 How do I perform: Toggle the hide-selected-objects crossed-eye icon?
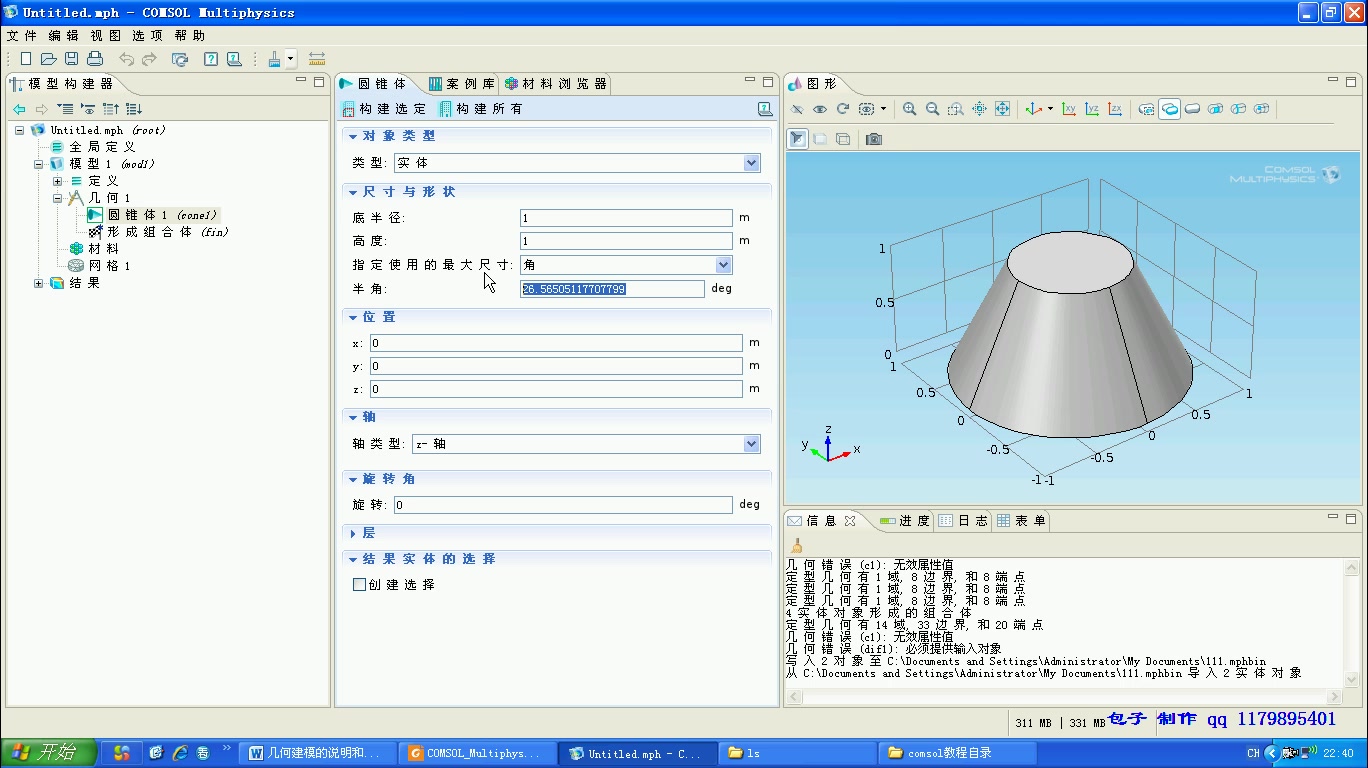[797, 109]
